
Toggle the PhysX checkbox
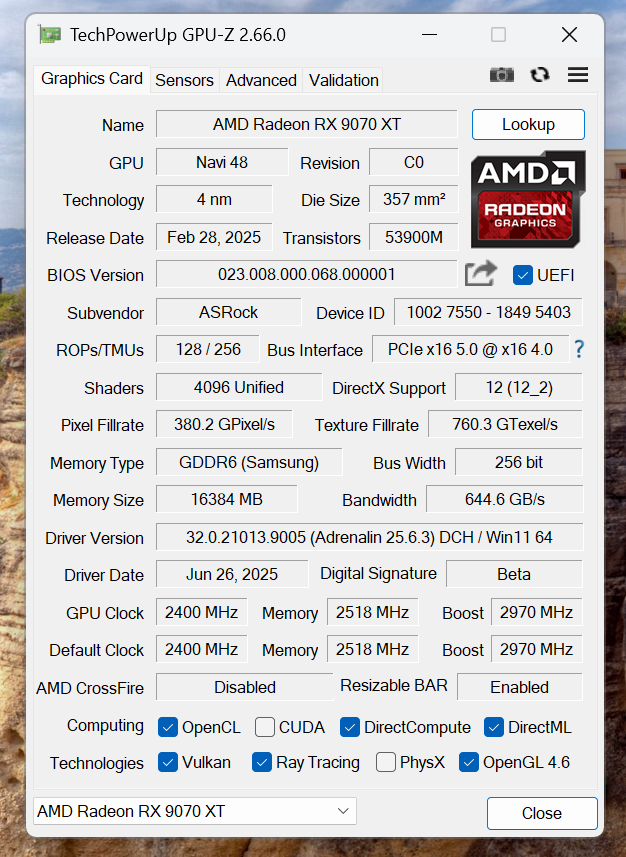(x=386, y=762)
